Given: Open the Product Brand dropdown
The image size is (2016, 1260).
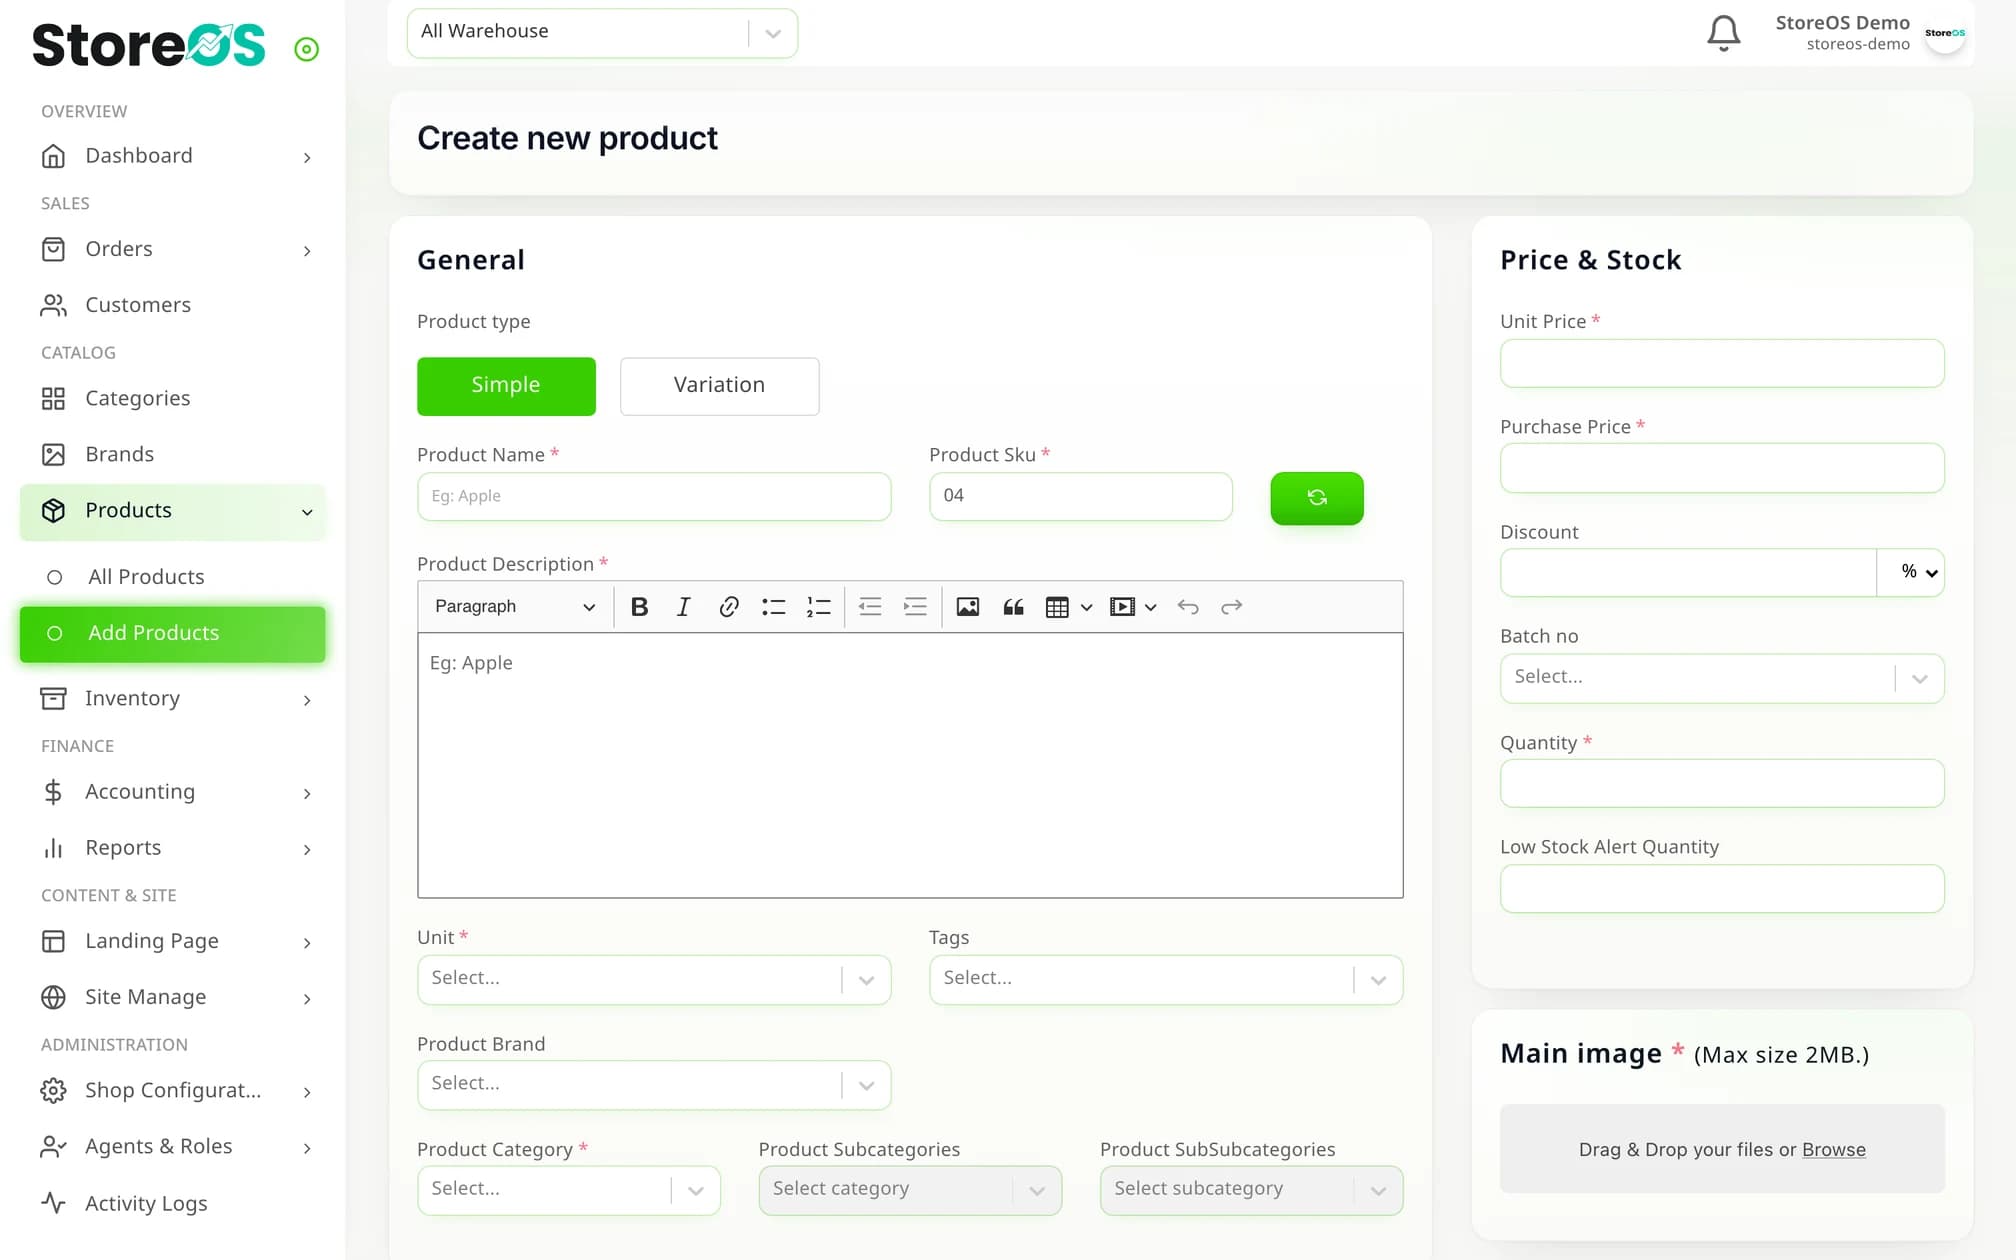Looking at the screenshot, I should point(654,1085).
